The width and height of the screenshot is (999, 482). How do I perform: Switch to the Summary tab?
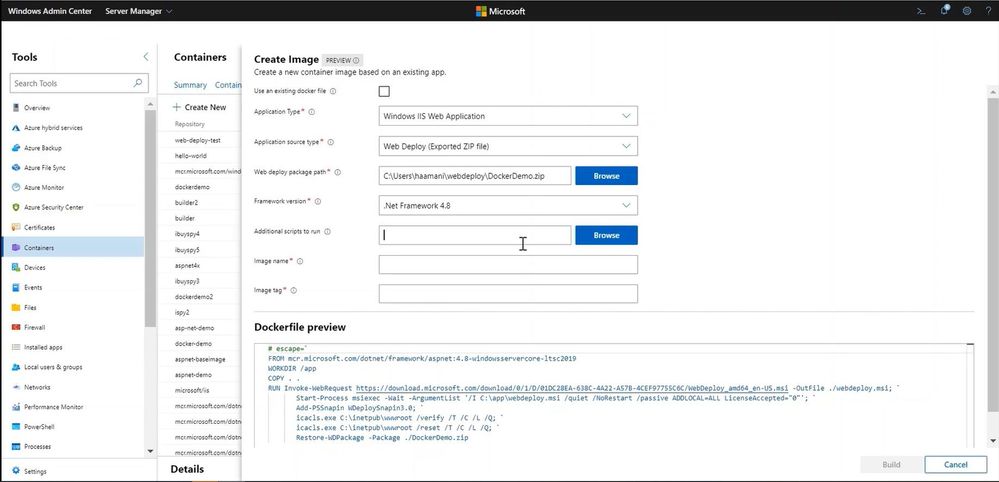tap(190, 85)
